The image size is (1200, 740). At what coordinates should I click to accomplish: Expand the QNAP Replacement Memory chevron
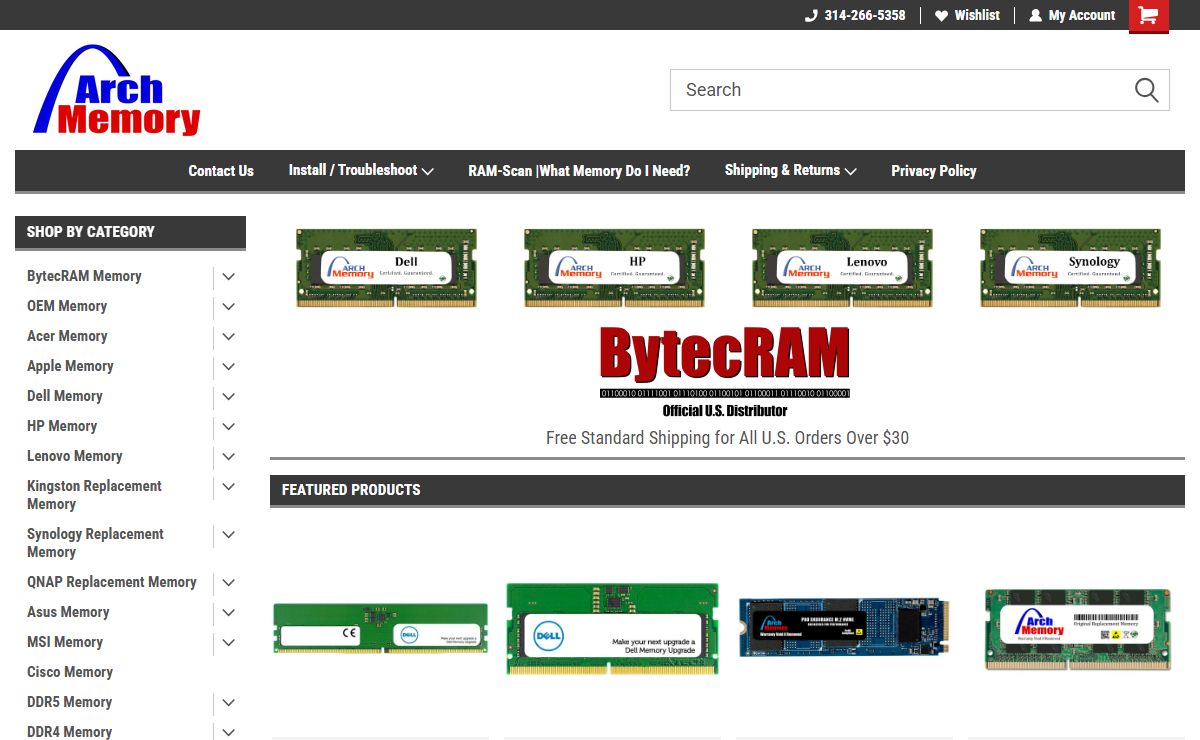[x=229, y=583]
